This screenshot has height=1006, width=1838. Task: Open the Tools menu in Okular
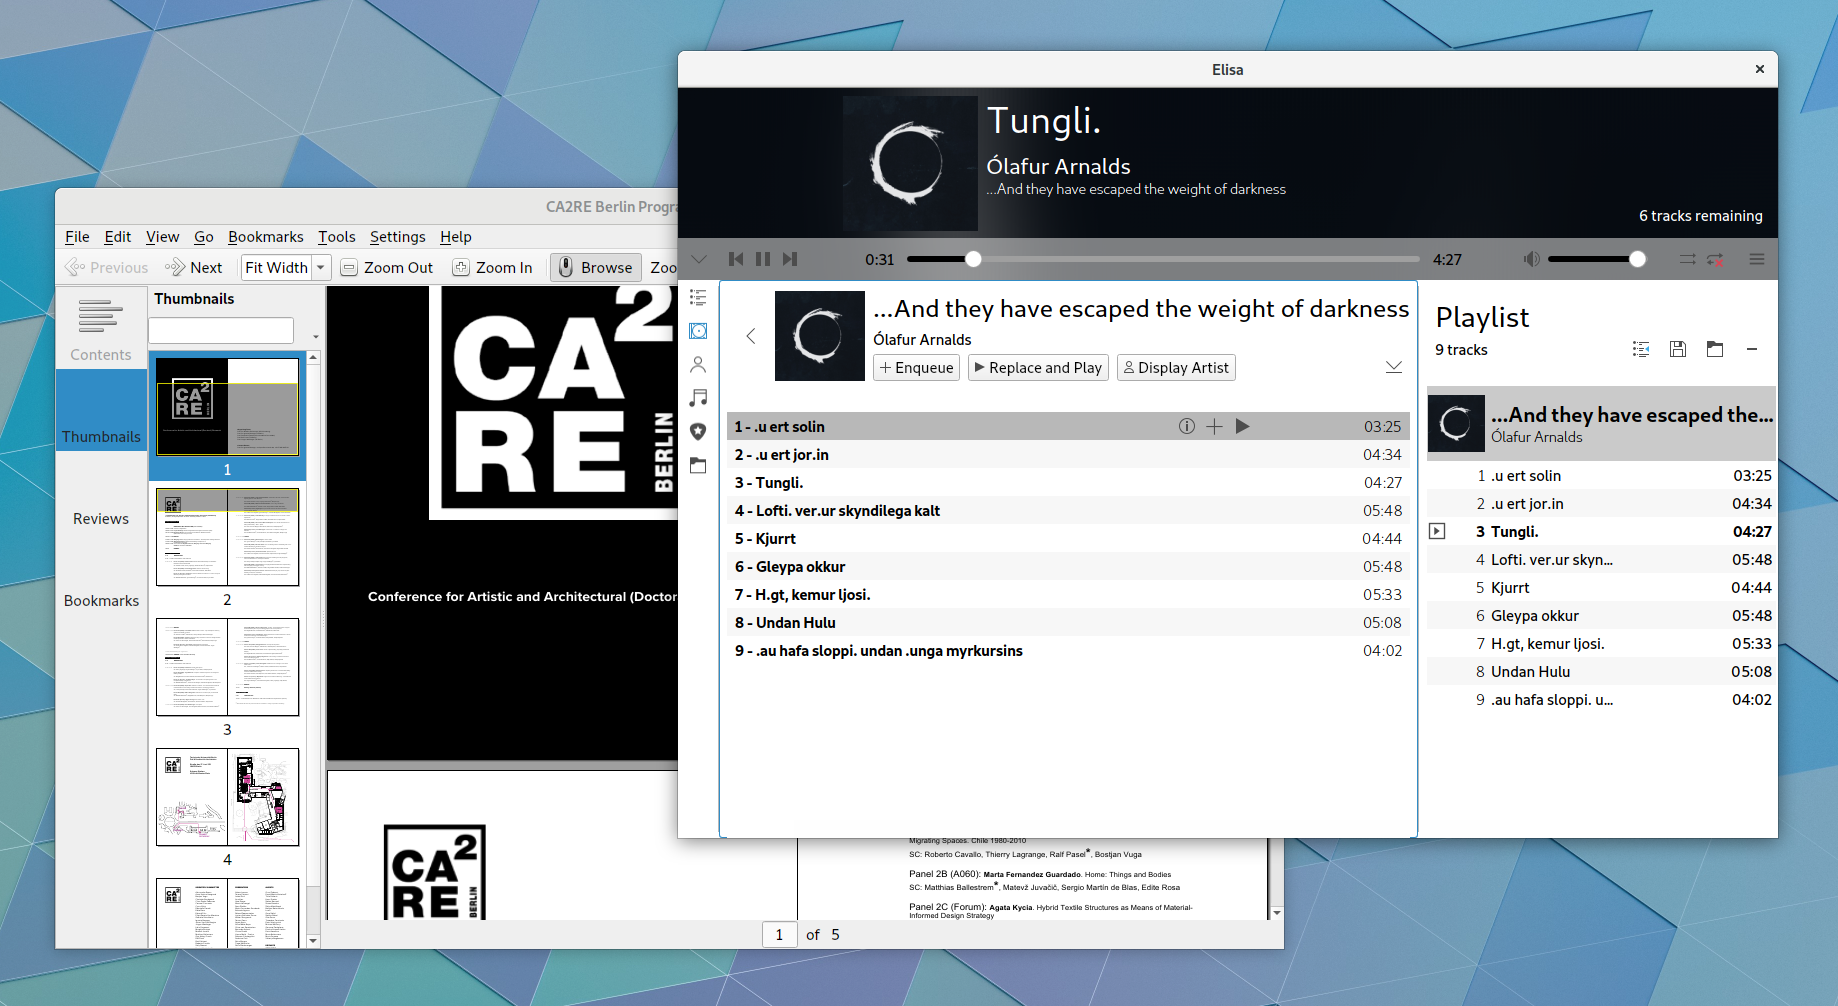pyautogui.click(x=337, y=237)
